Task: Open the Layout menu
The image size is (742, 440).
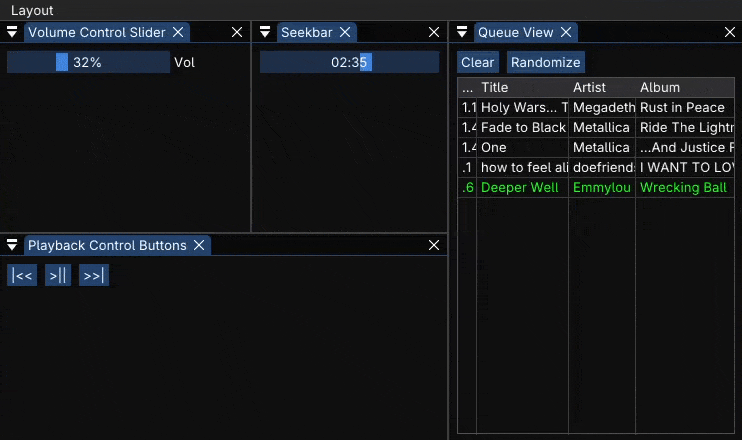Action: click(x=32, y=10)
